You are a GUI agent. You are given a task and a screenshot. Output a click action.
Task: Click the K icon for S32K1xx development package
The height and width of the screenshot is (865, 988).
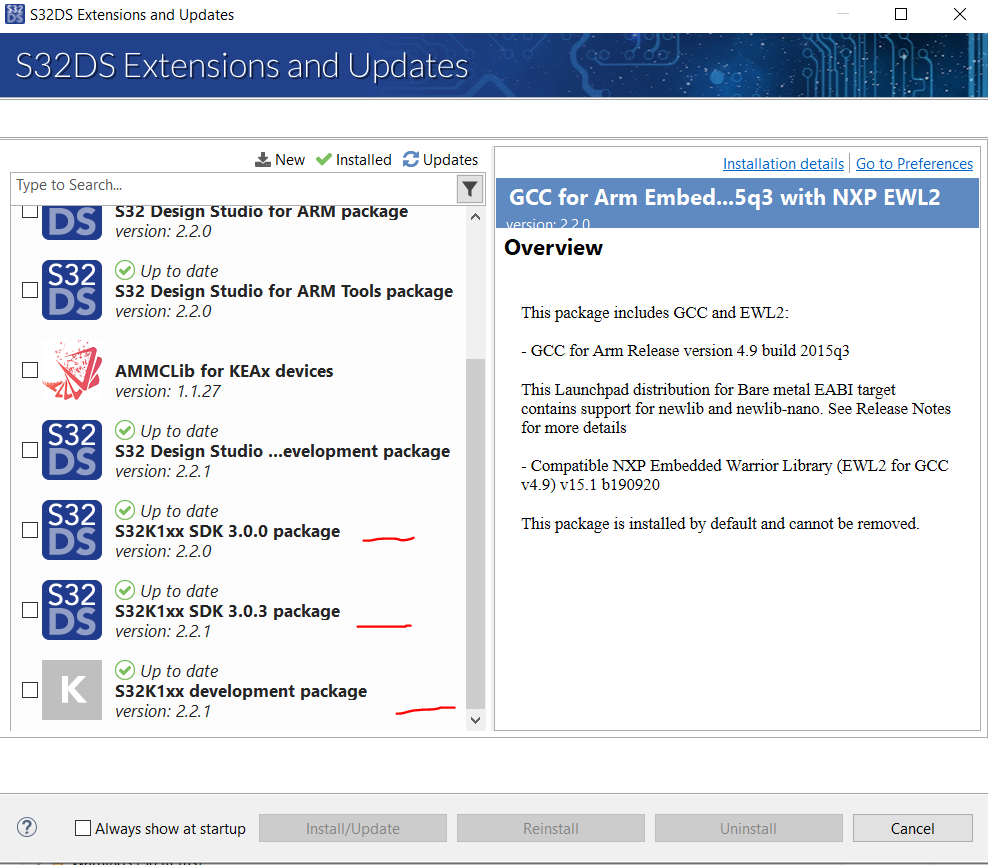tap(71, 690)
